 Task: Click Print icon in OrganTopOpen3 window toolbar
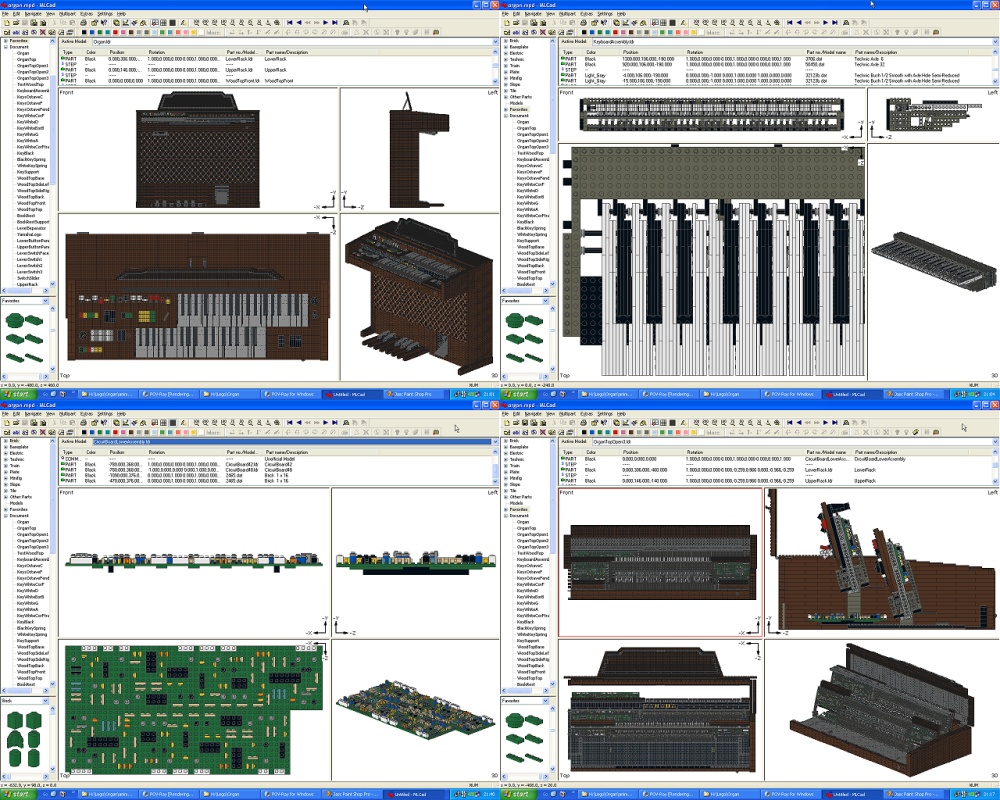[x=584, y=422]
